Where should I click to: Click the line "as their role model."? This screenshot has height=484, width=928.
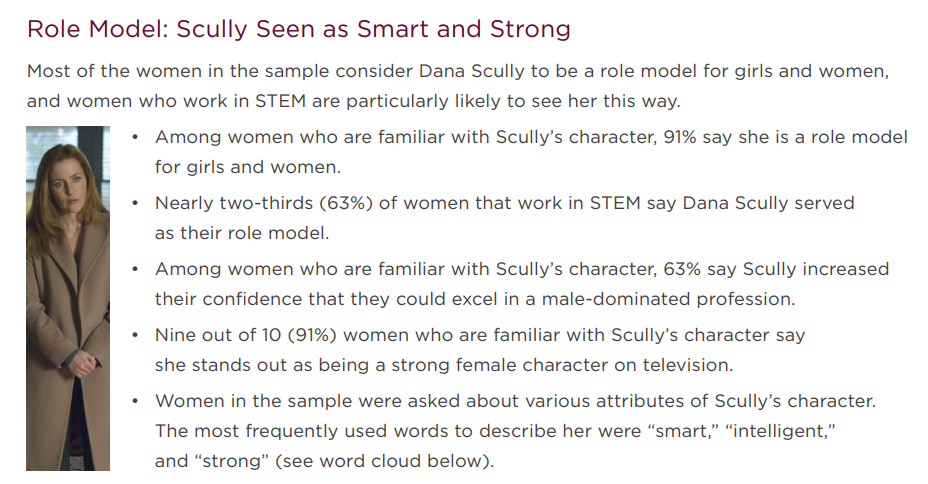(242, 233)
